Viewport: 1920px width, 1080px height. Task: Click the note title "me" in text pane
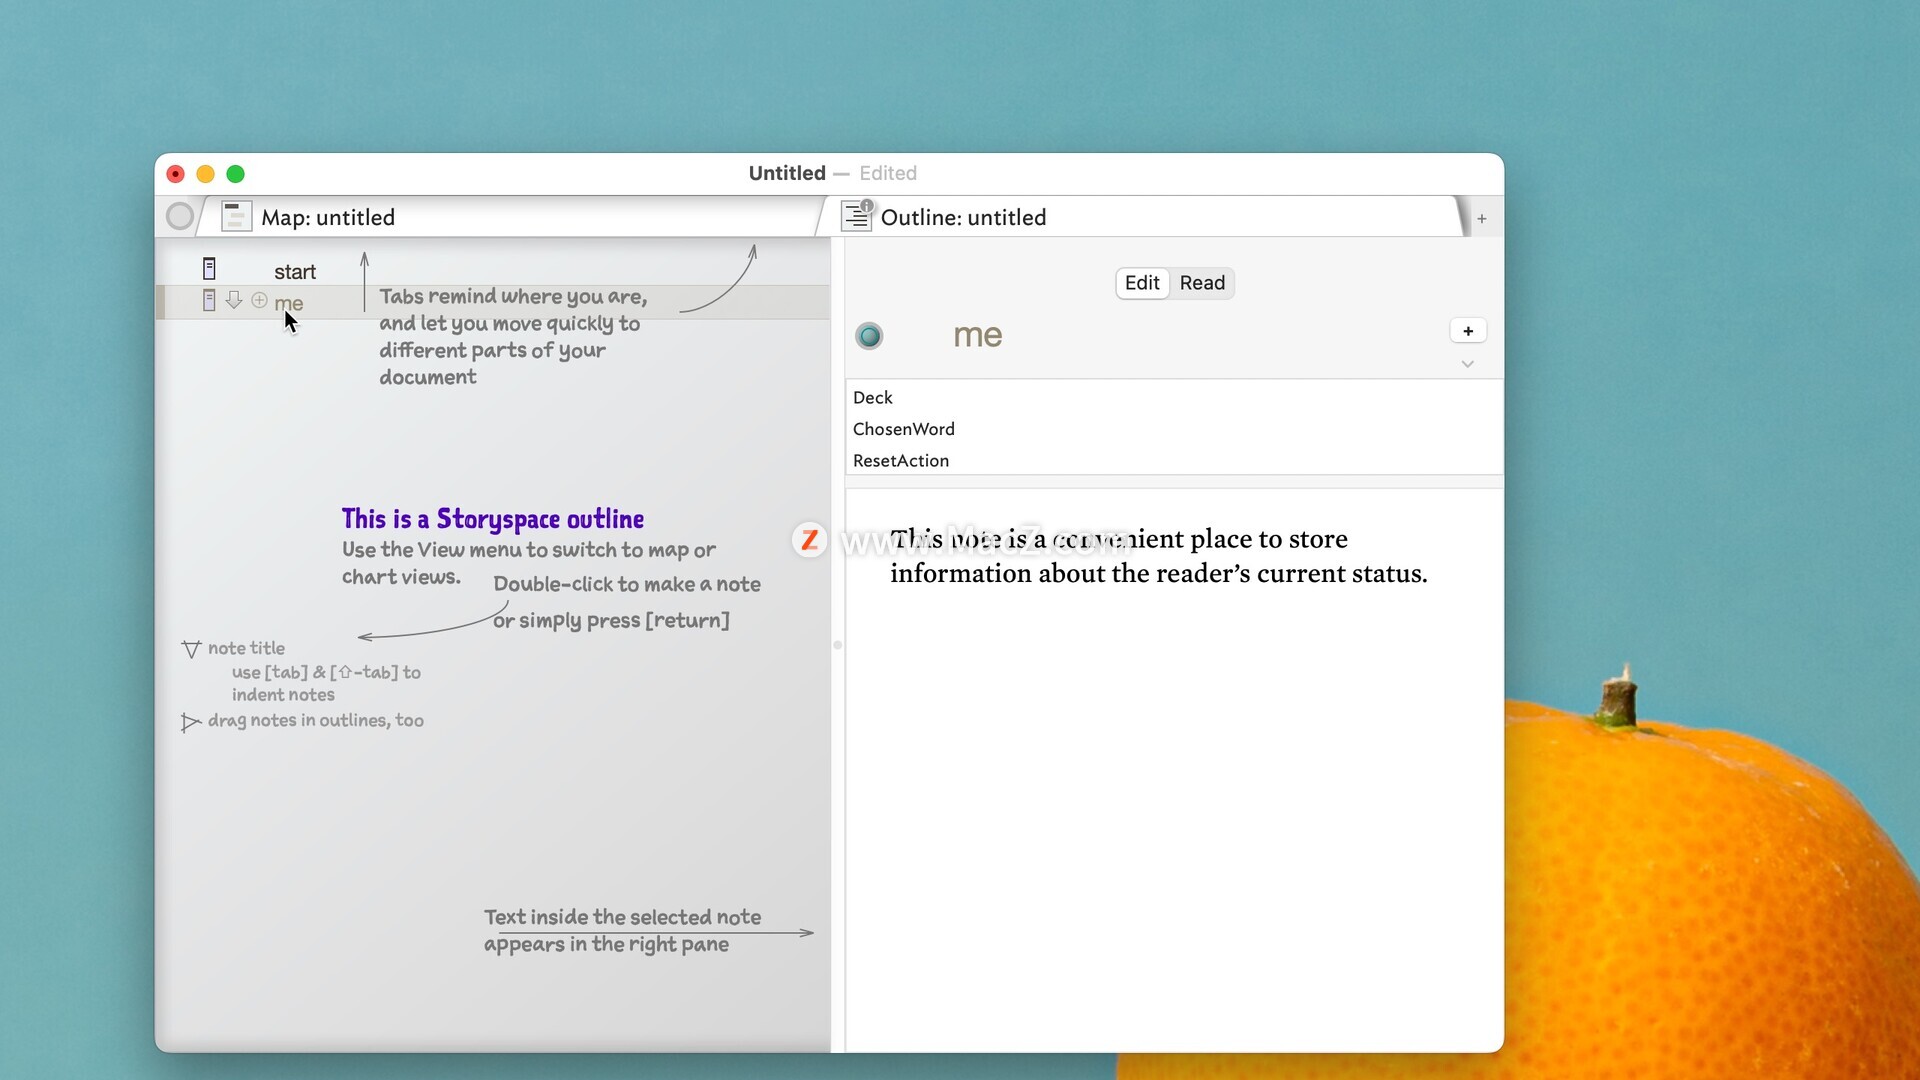coord(977,335)
